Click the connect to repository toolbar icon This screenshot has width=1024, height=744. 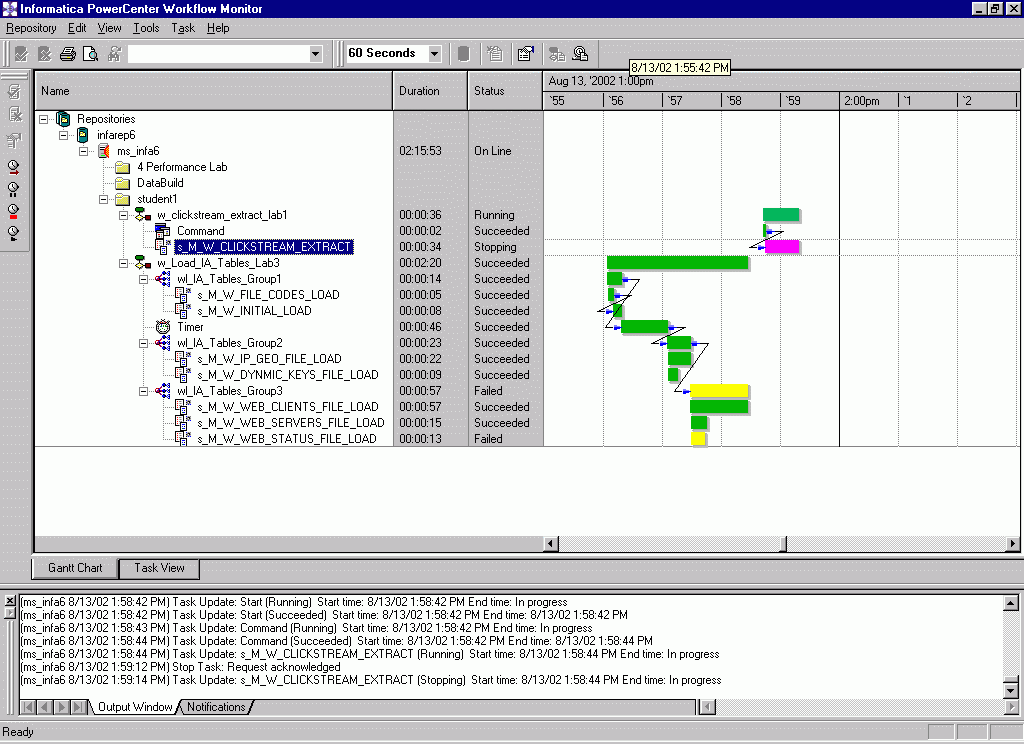22,54
